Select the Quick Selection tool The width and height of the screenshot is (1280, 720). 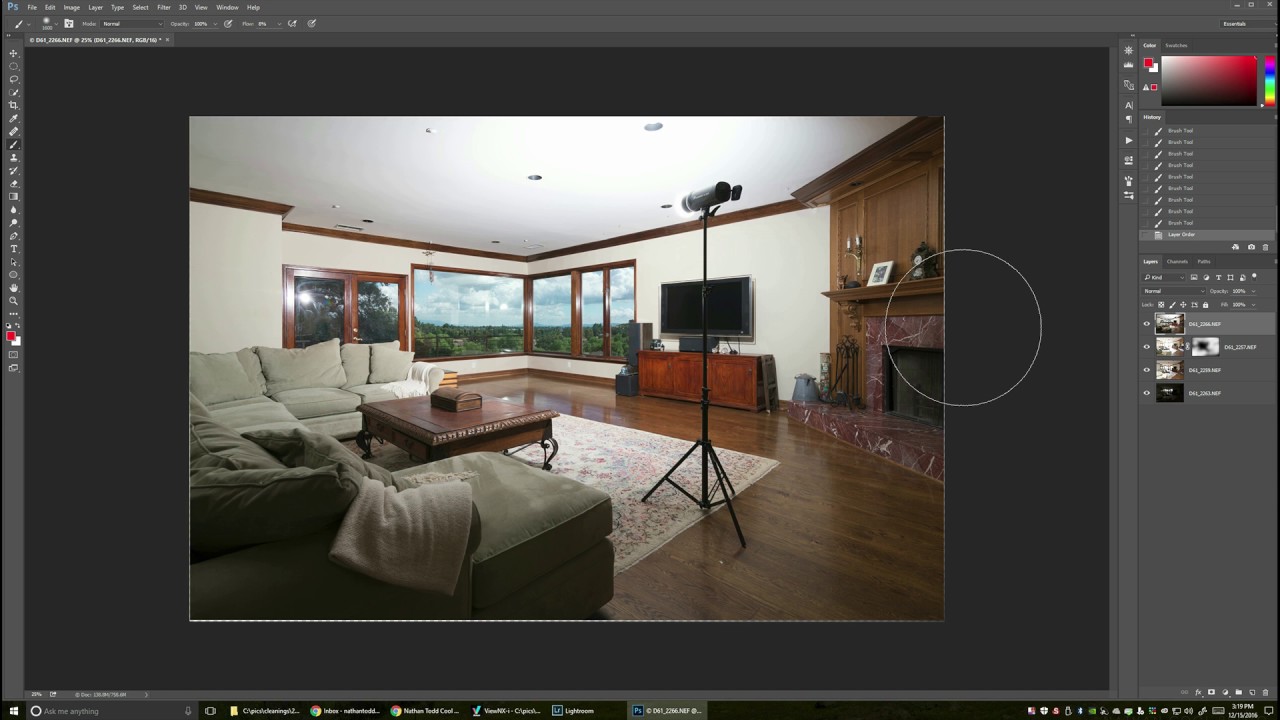(13, 92)
